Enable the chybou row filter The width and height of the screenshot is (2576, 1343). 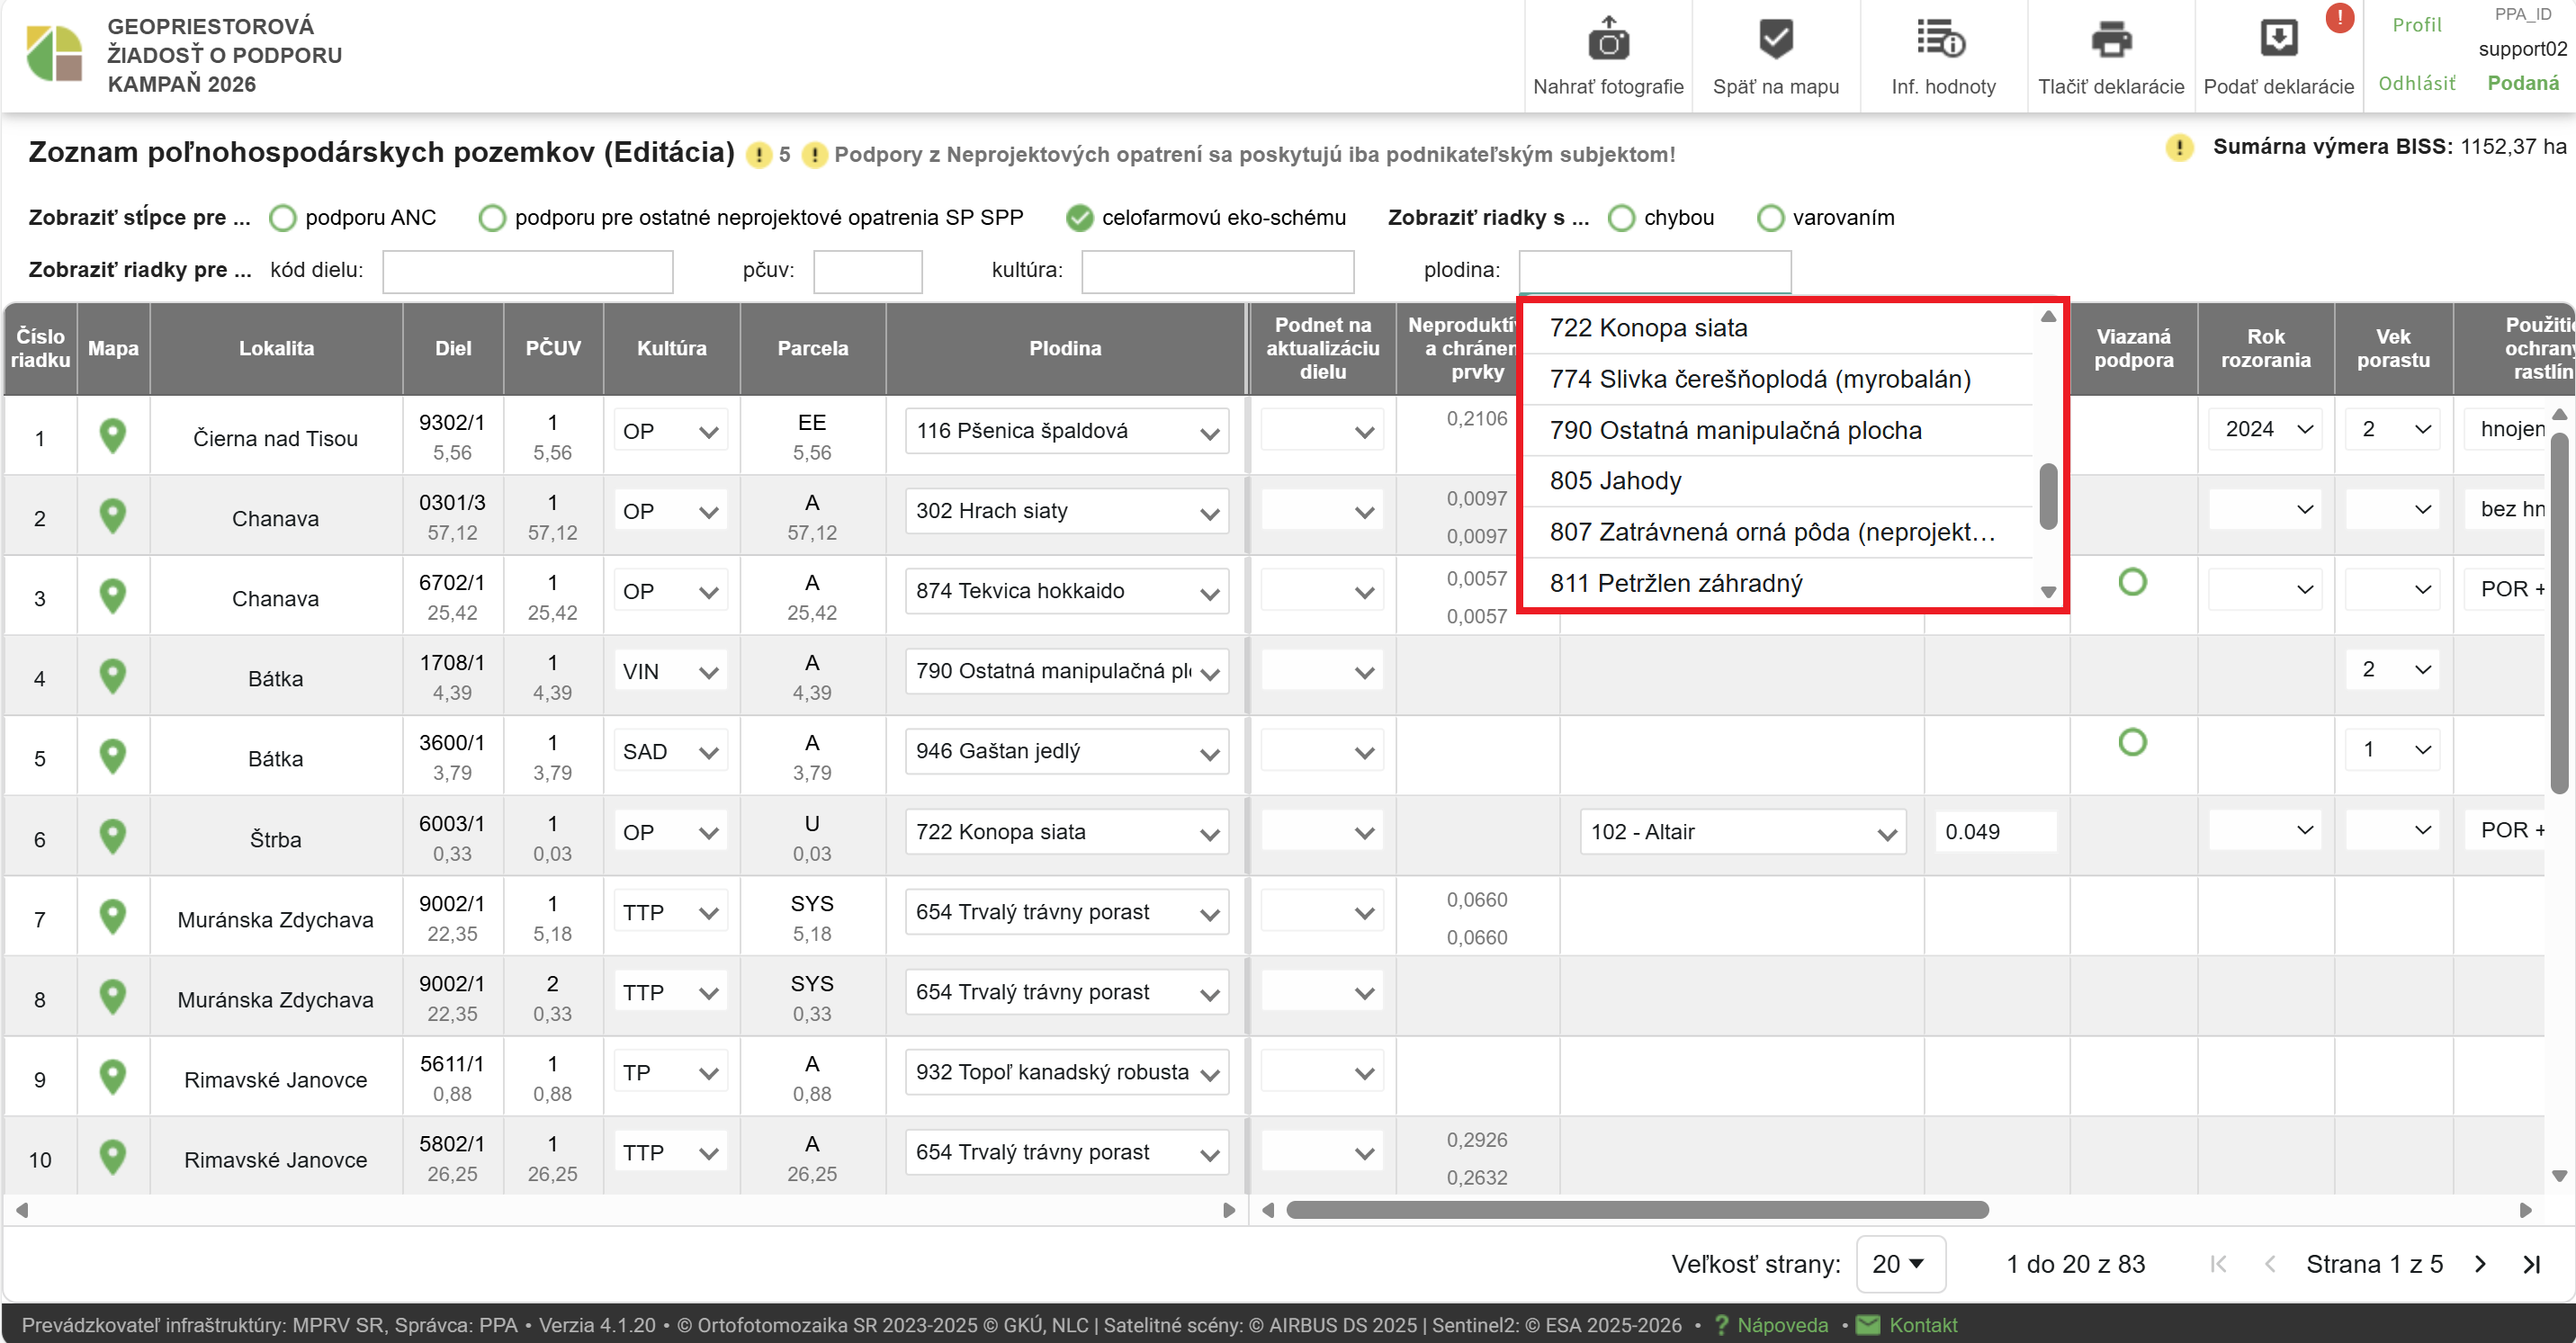click(1621, 218)
